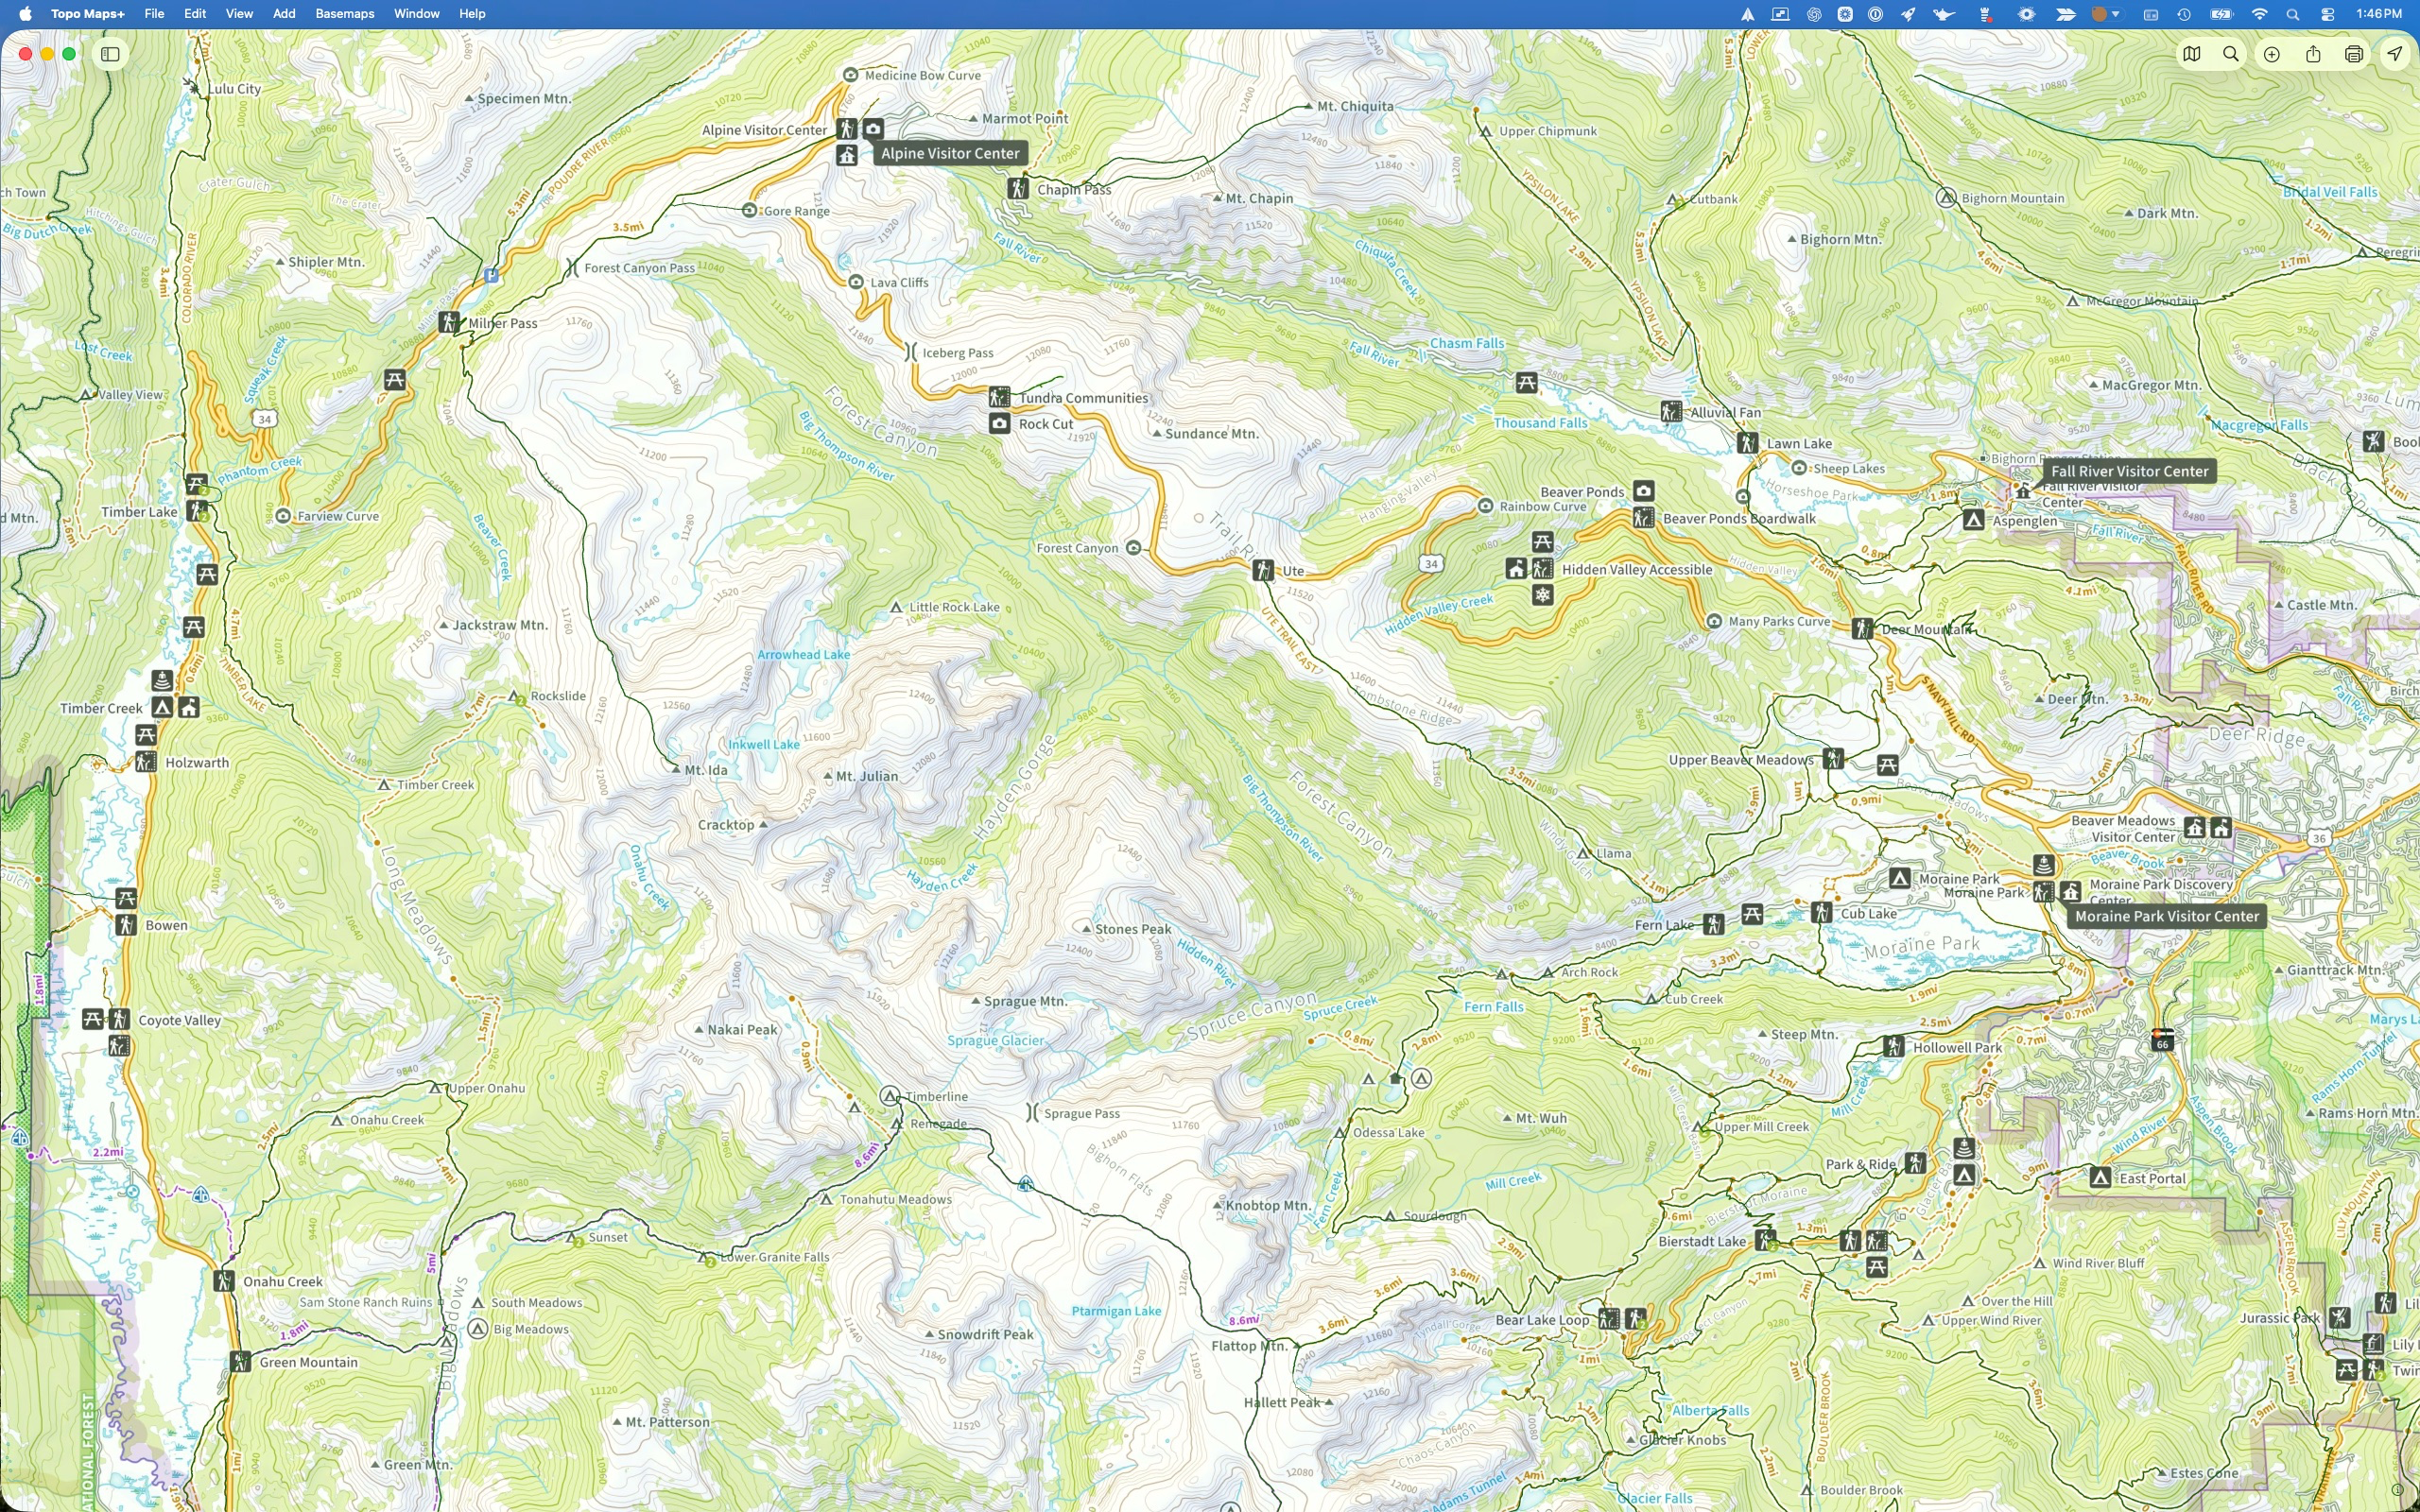Open the share icon in toolbar

(x=2313, y=54)
